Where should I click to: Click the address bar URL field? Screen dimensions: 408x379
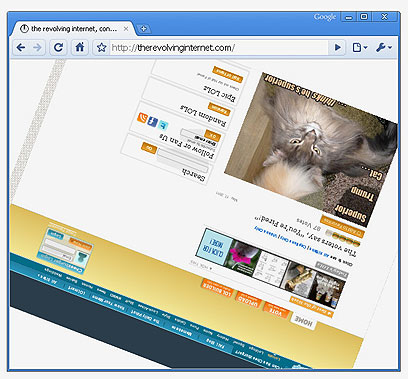(x=218, y=48)
